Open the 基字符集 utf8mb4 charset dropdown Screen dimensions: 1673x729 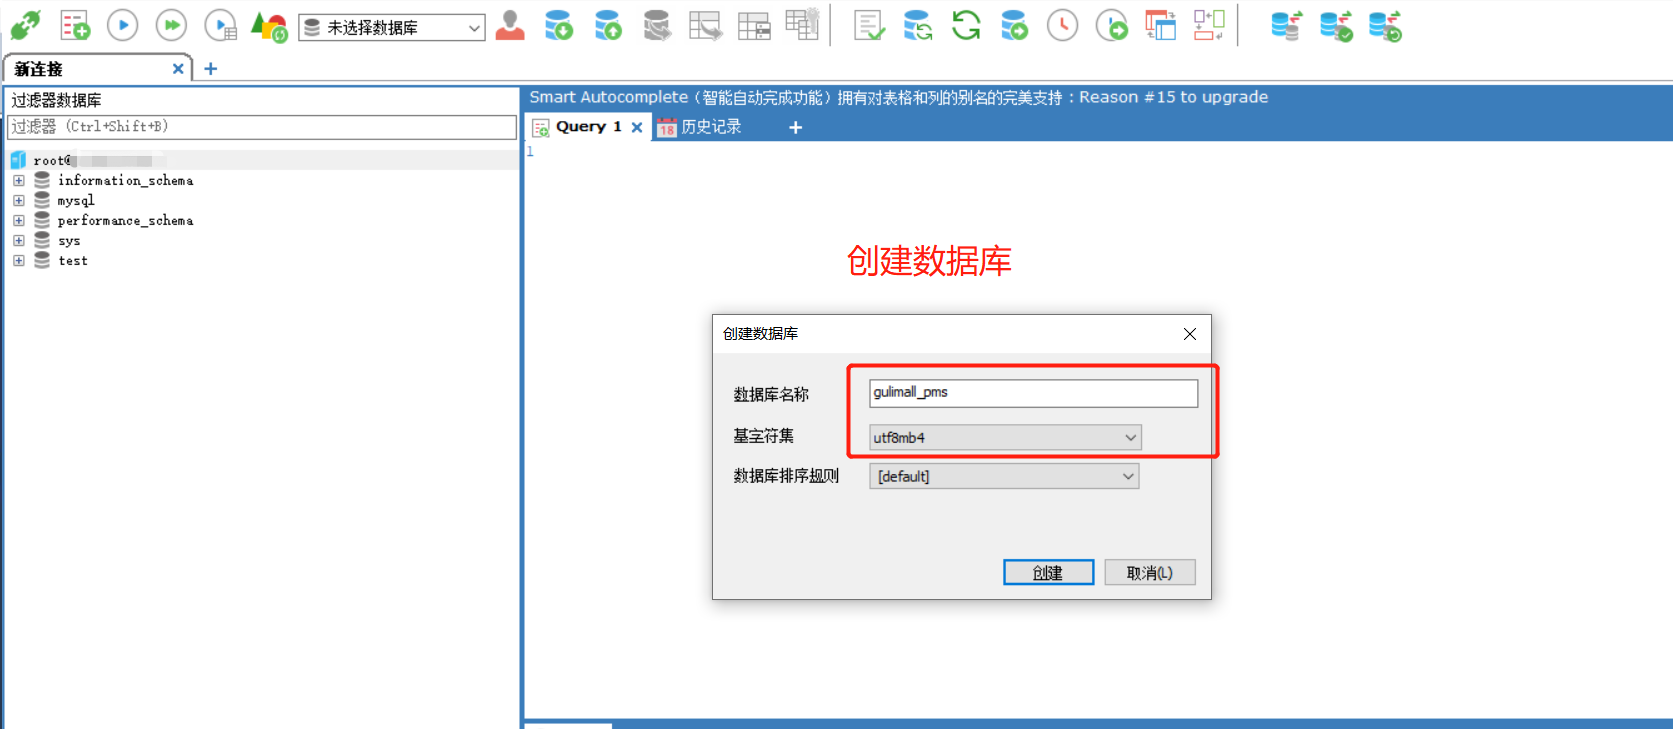click(1005, 438)
